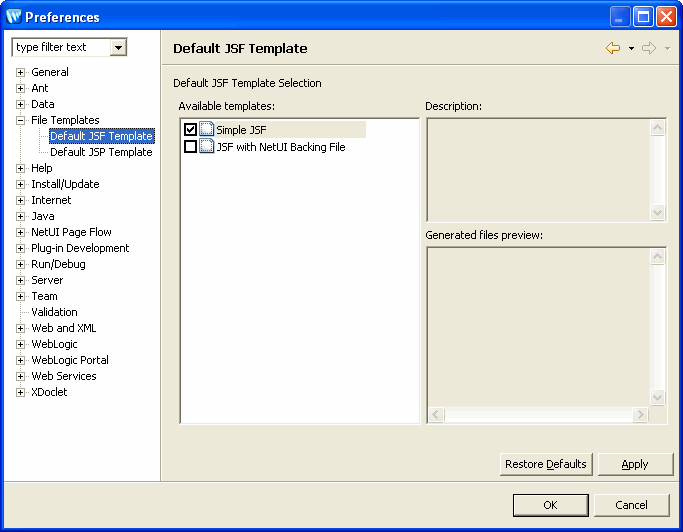Click Generated files preview scroll left arrow
This screenshot has height=532, width=683.
436,414
